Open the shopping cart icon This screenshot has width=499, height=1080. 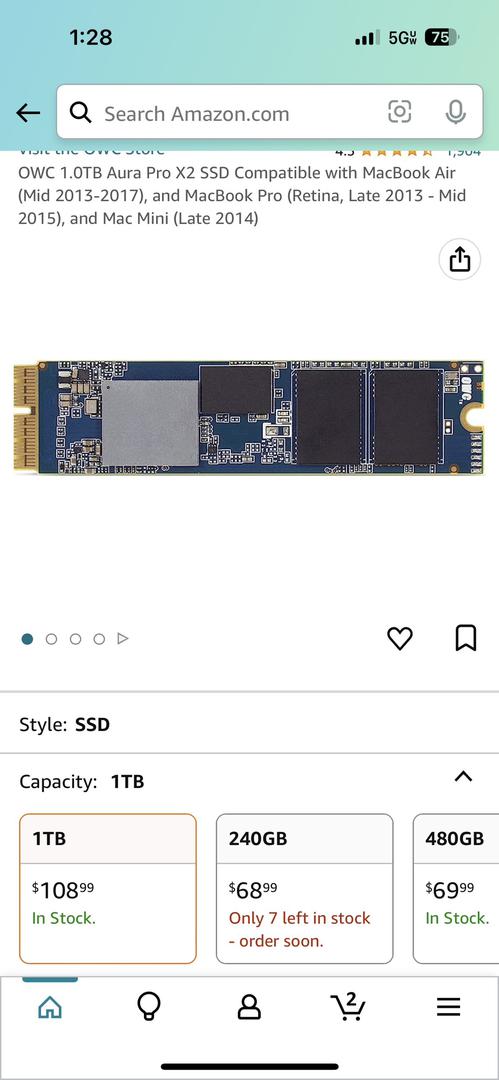pos(348,1007)
